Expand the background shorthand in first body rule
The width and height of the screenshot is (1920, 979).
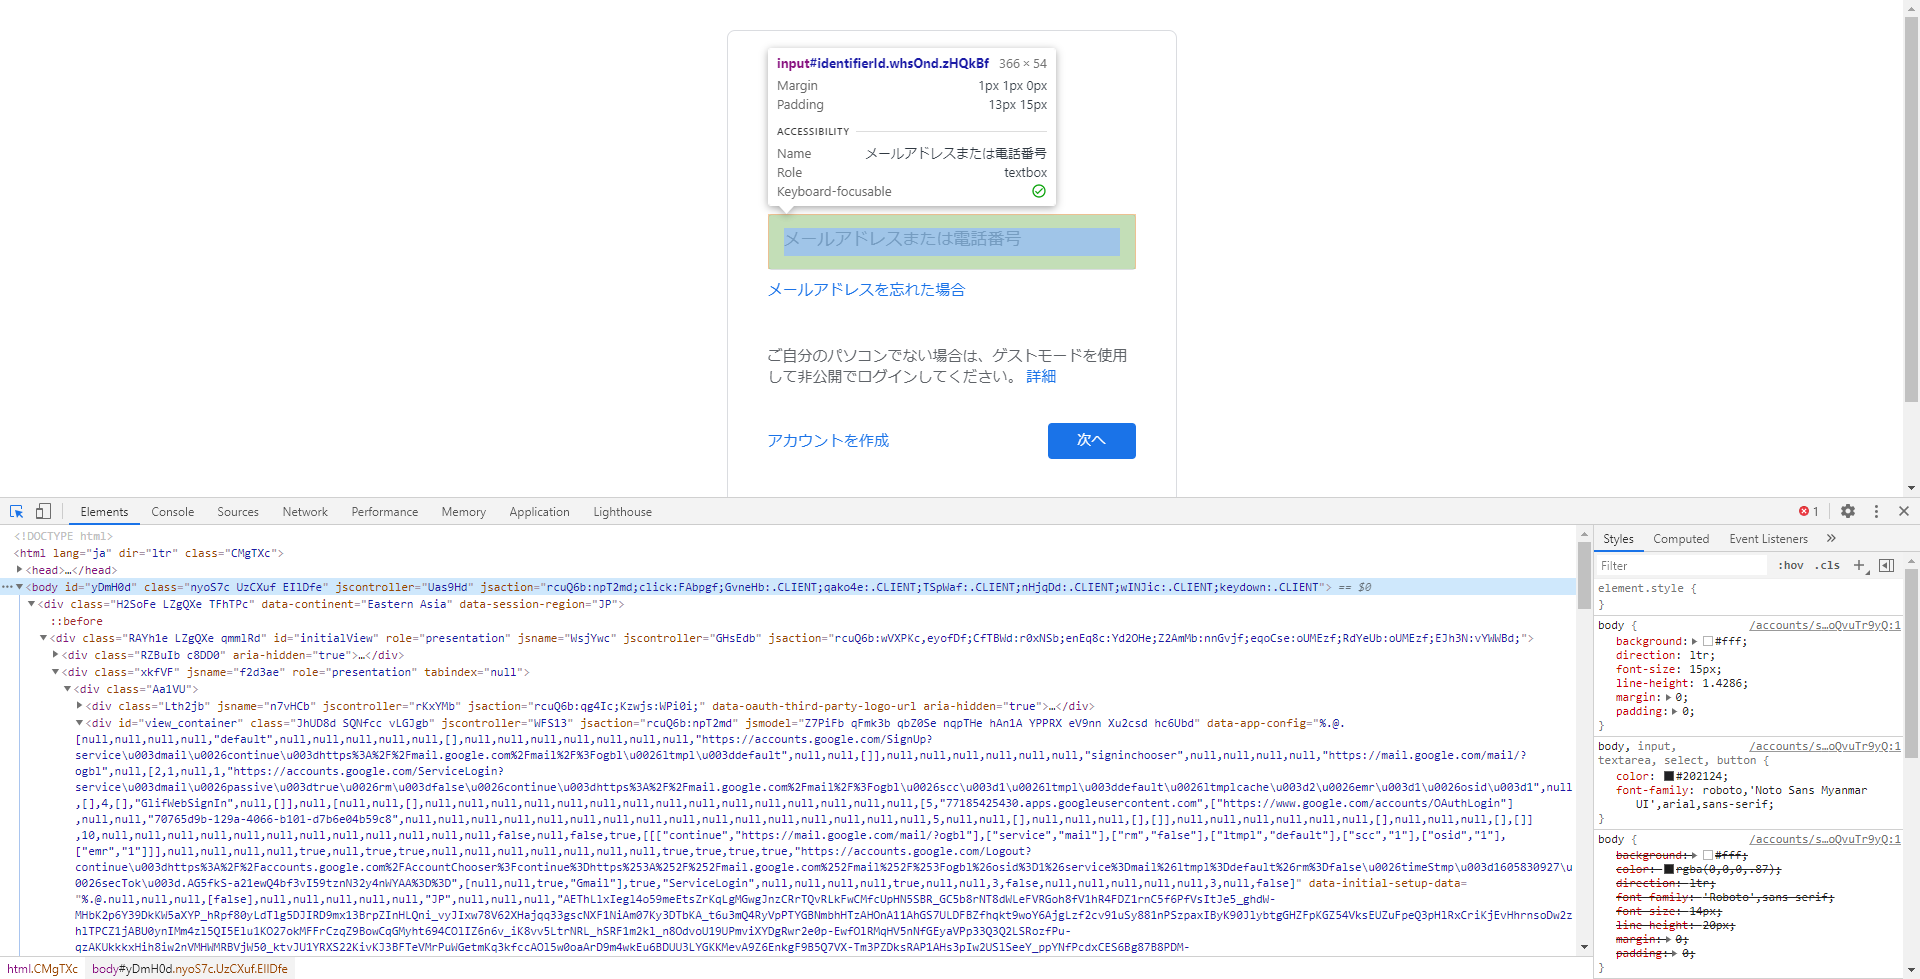[x=1694, y=641]
